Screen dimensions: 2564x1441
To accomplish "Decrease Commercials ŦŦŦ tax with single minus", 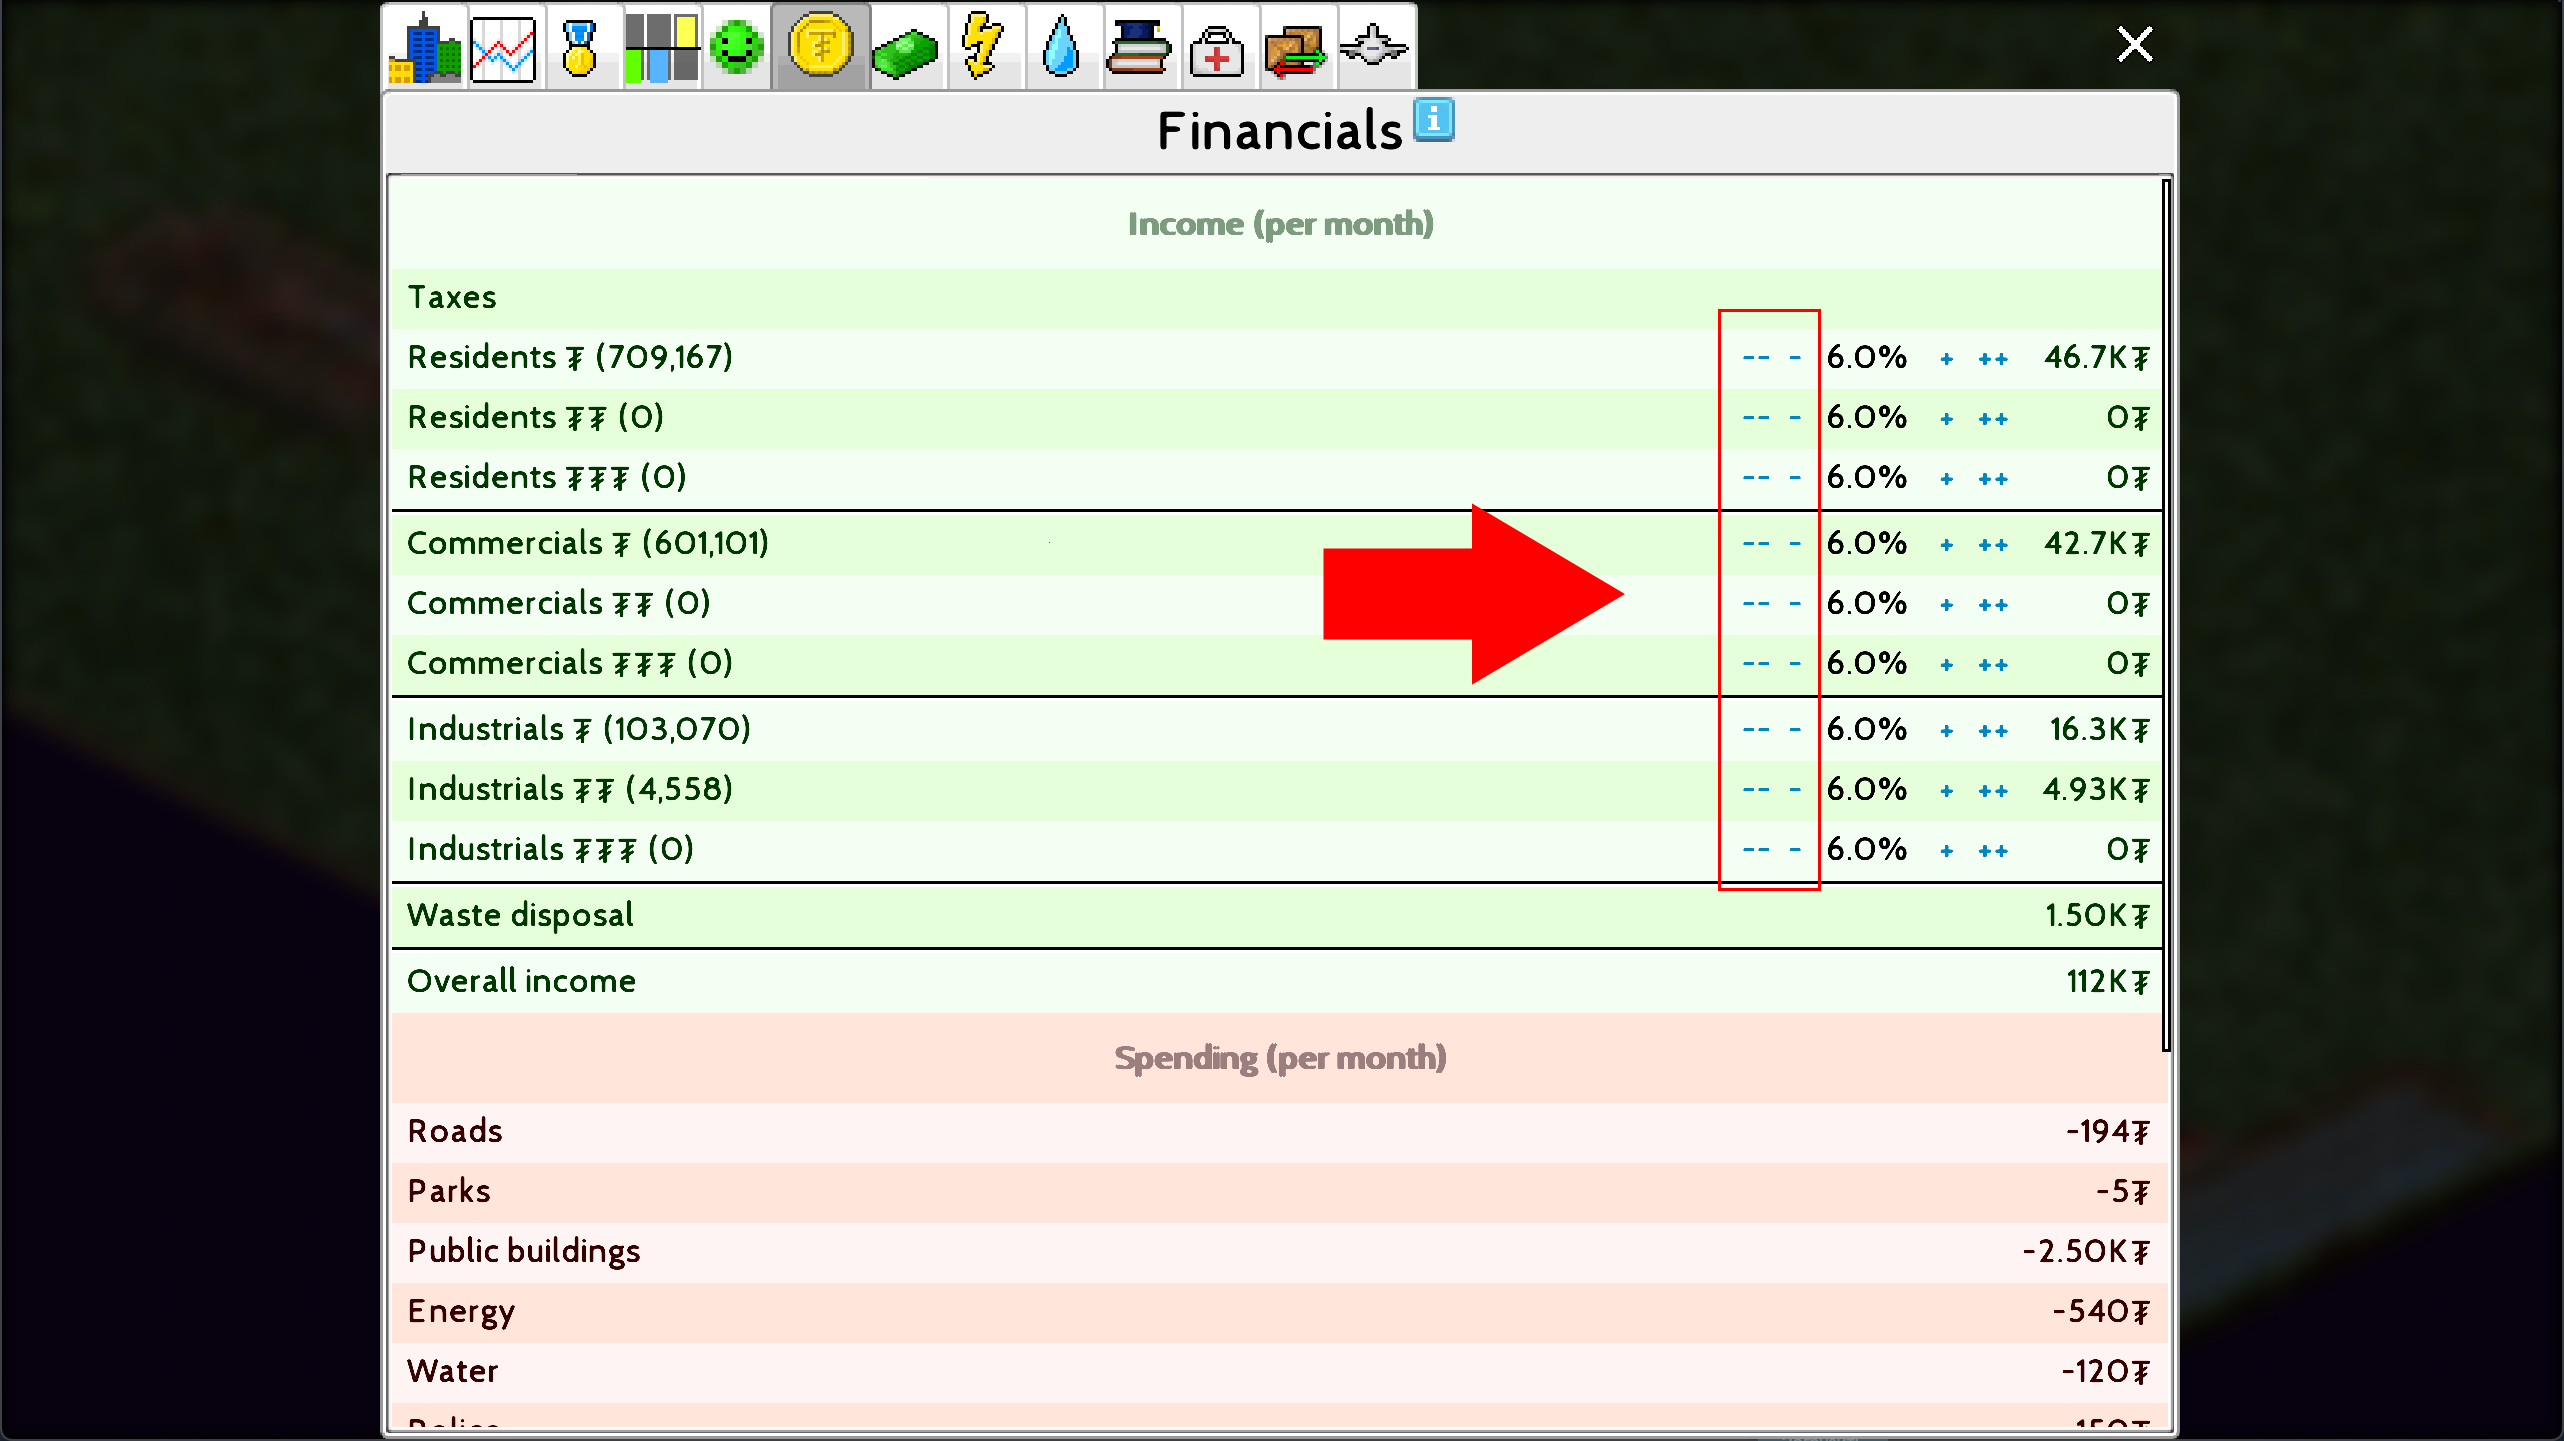I will click(1795, 664).
